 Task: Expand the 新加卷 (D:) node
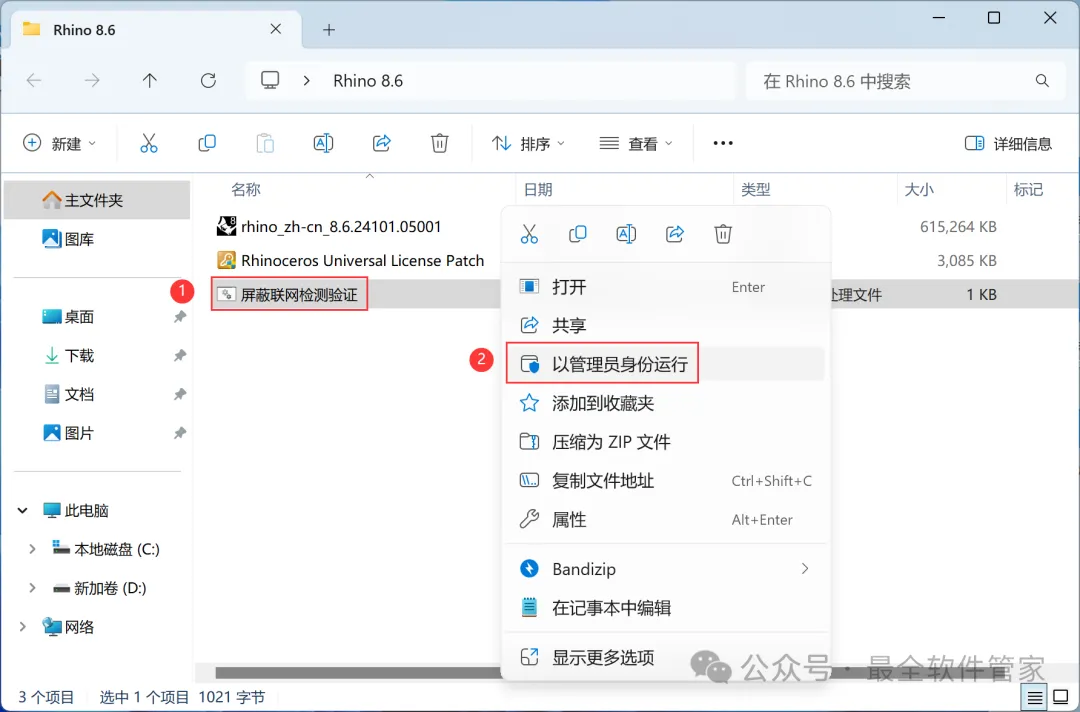pos(32,588)
